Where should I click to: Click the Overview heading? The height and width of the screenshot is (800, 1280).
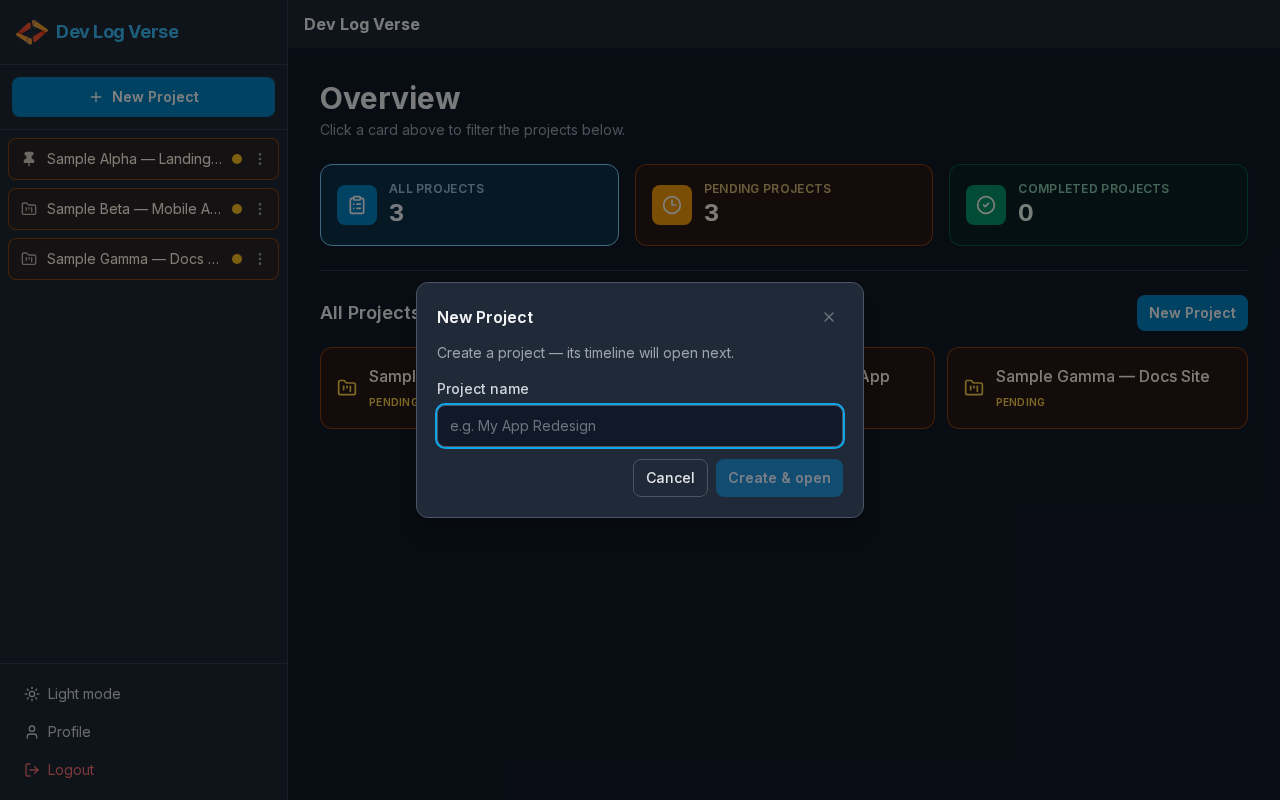[390, 98]
